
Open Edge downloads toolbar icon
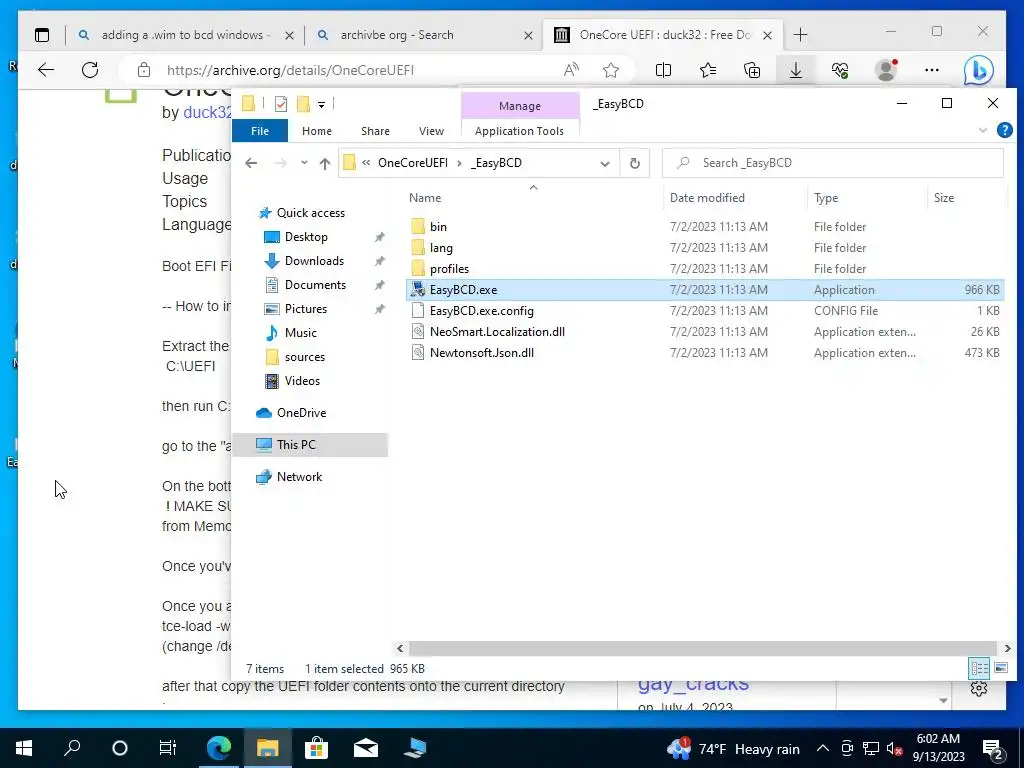795,70
